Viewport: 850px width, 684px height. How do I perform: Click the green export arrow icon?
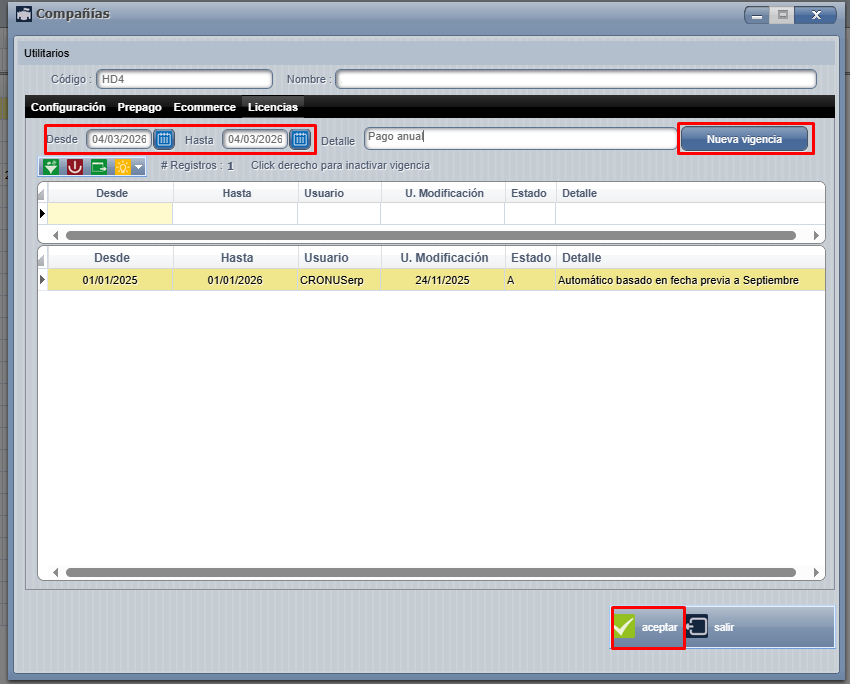[x=99, y=167]
